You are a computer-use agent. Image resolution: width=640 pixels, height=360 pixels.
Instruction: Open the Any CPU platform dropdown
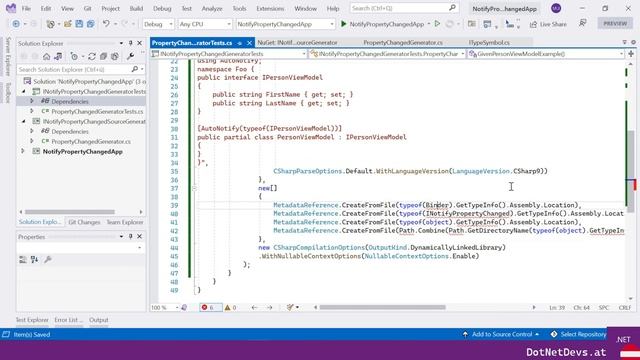point(205,24)
